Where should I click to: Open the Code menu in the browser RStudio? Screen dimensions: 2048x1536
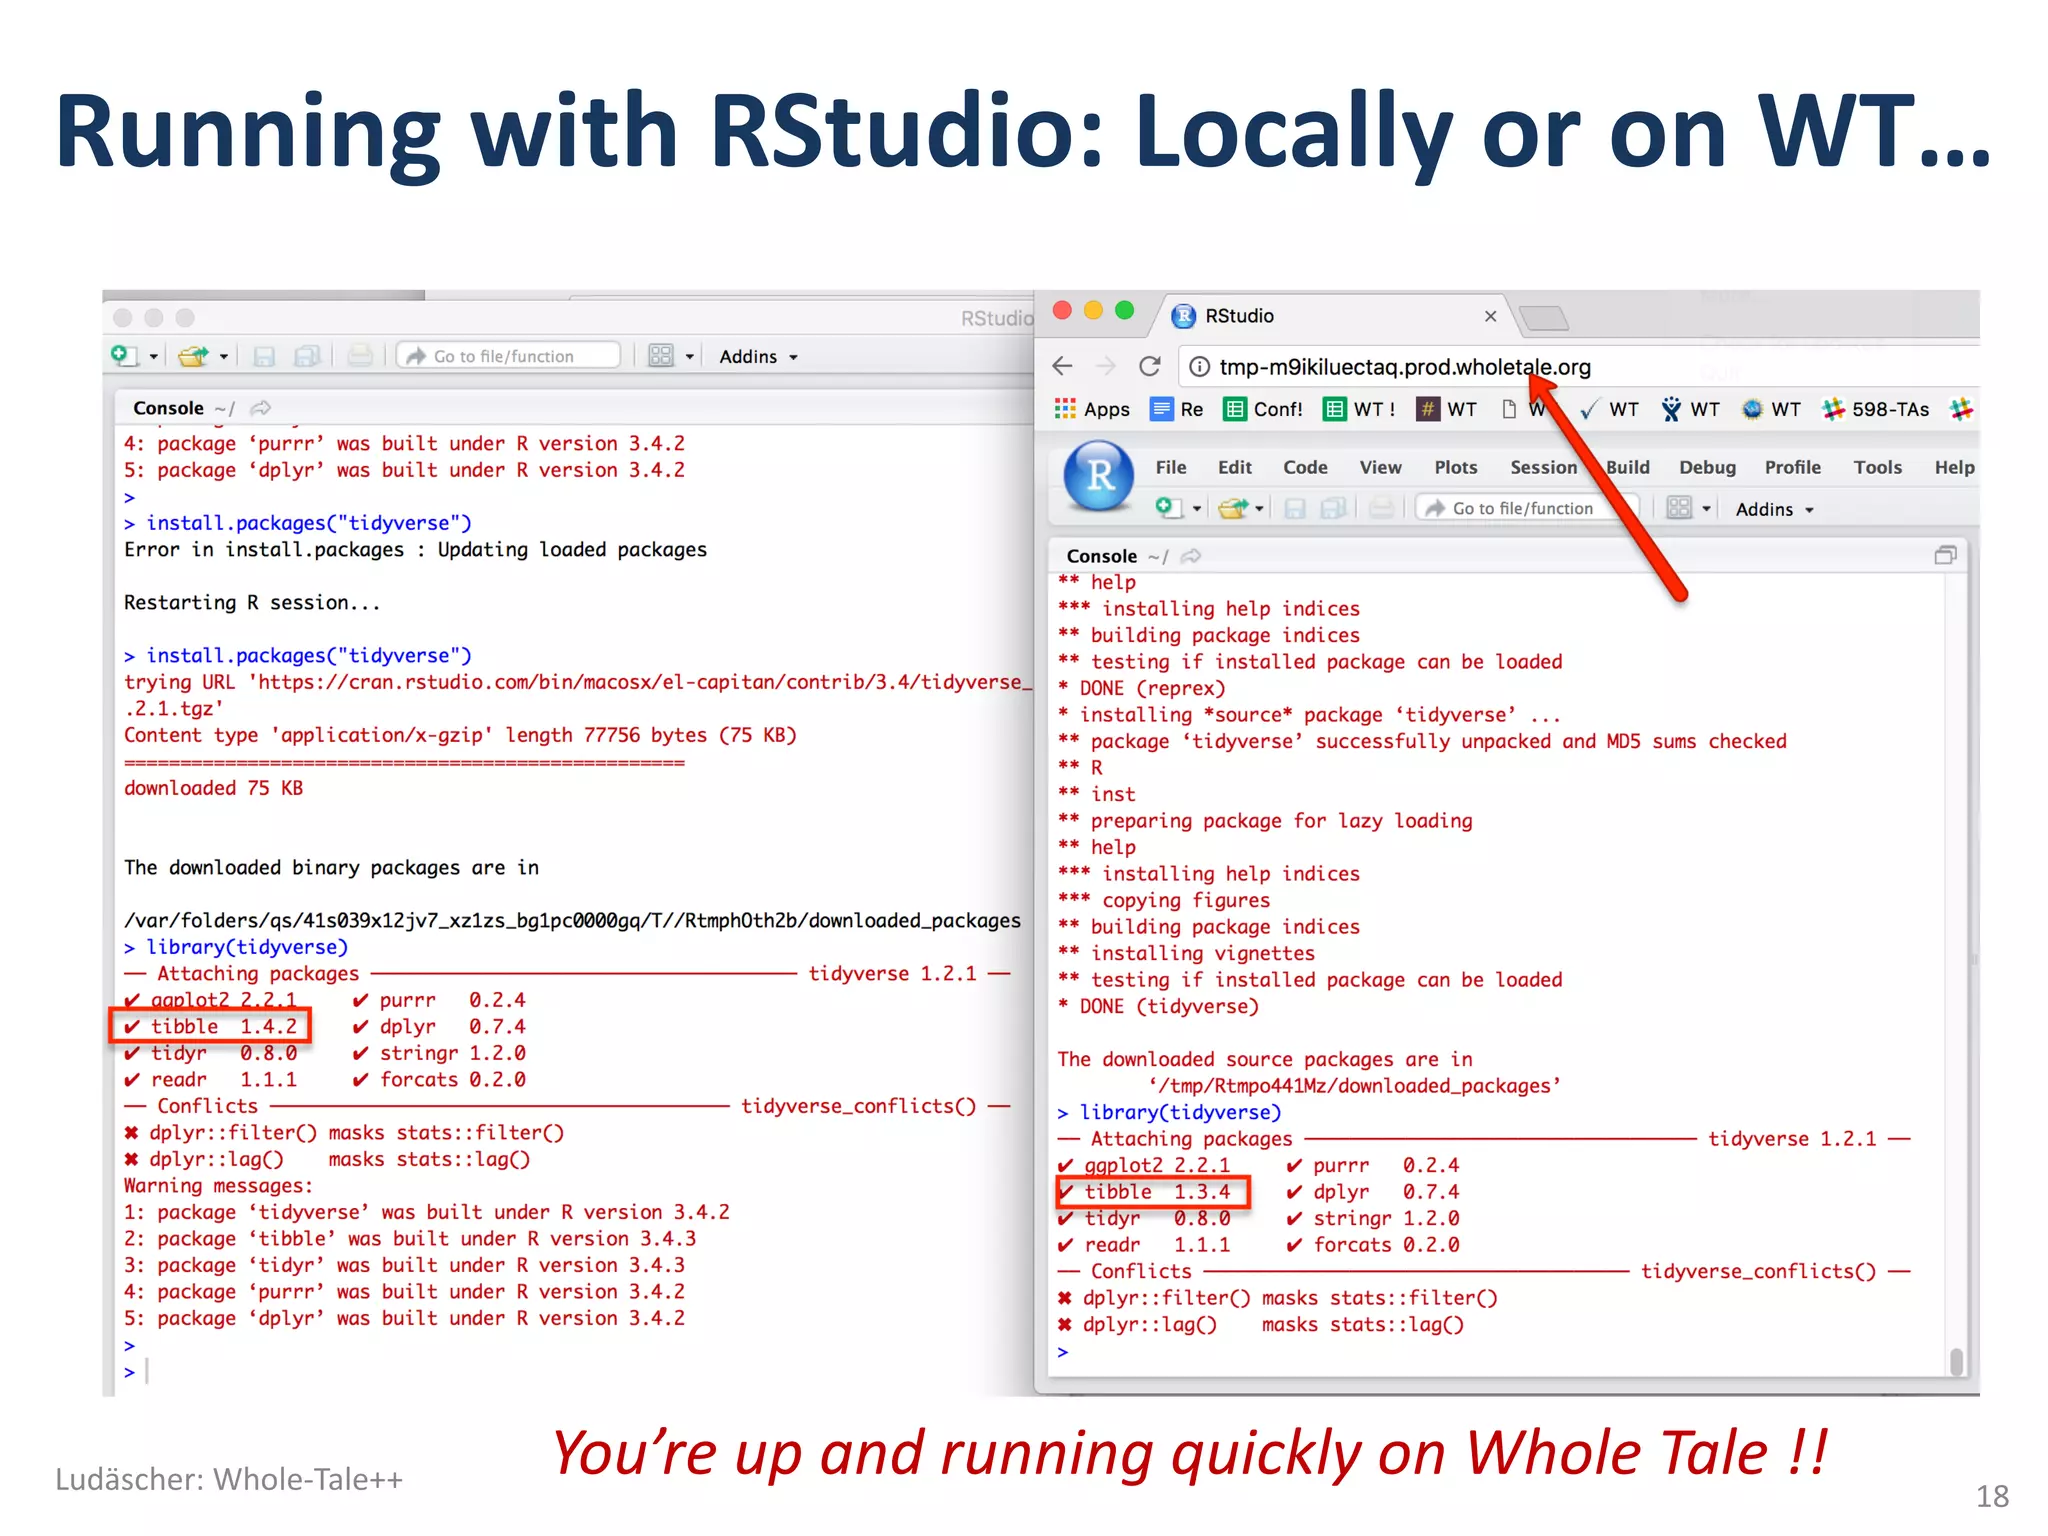coord(1306,467)
